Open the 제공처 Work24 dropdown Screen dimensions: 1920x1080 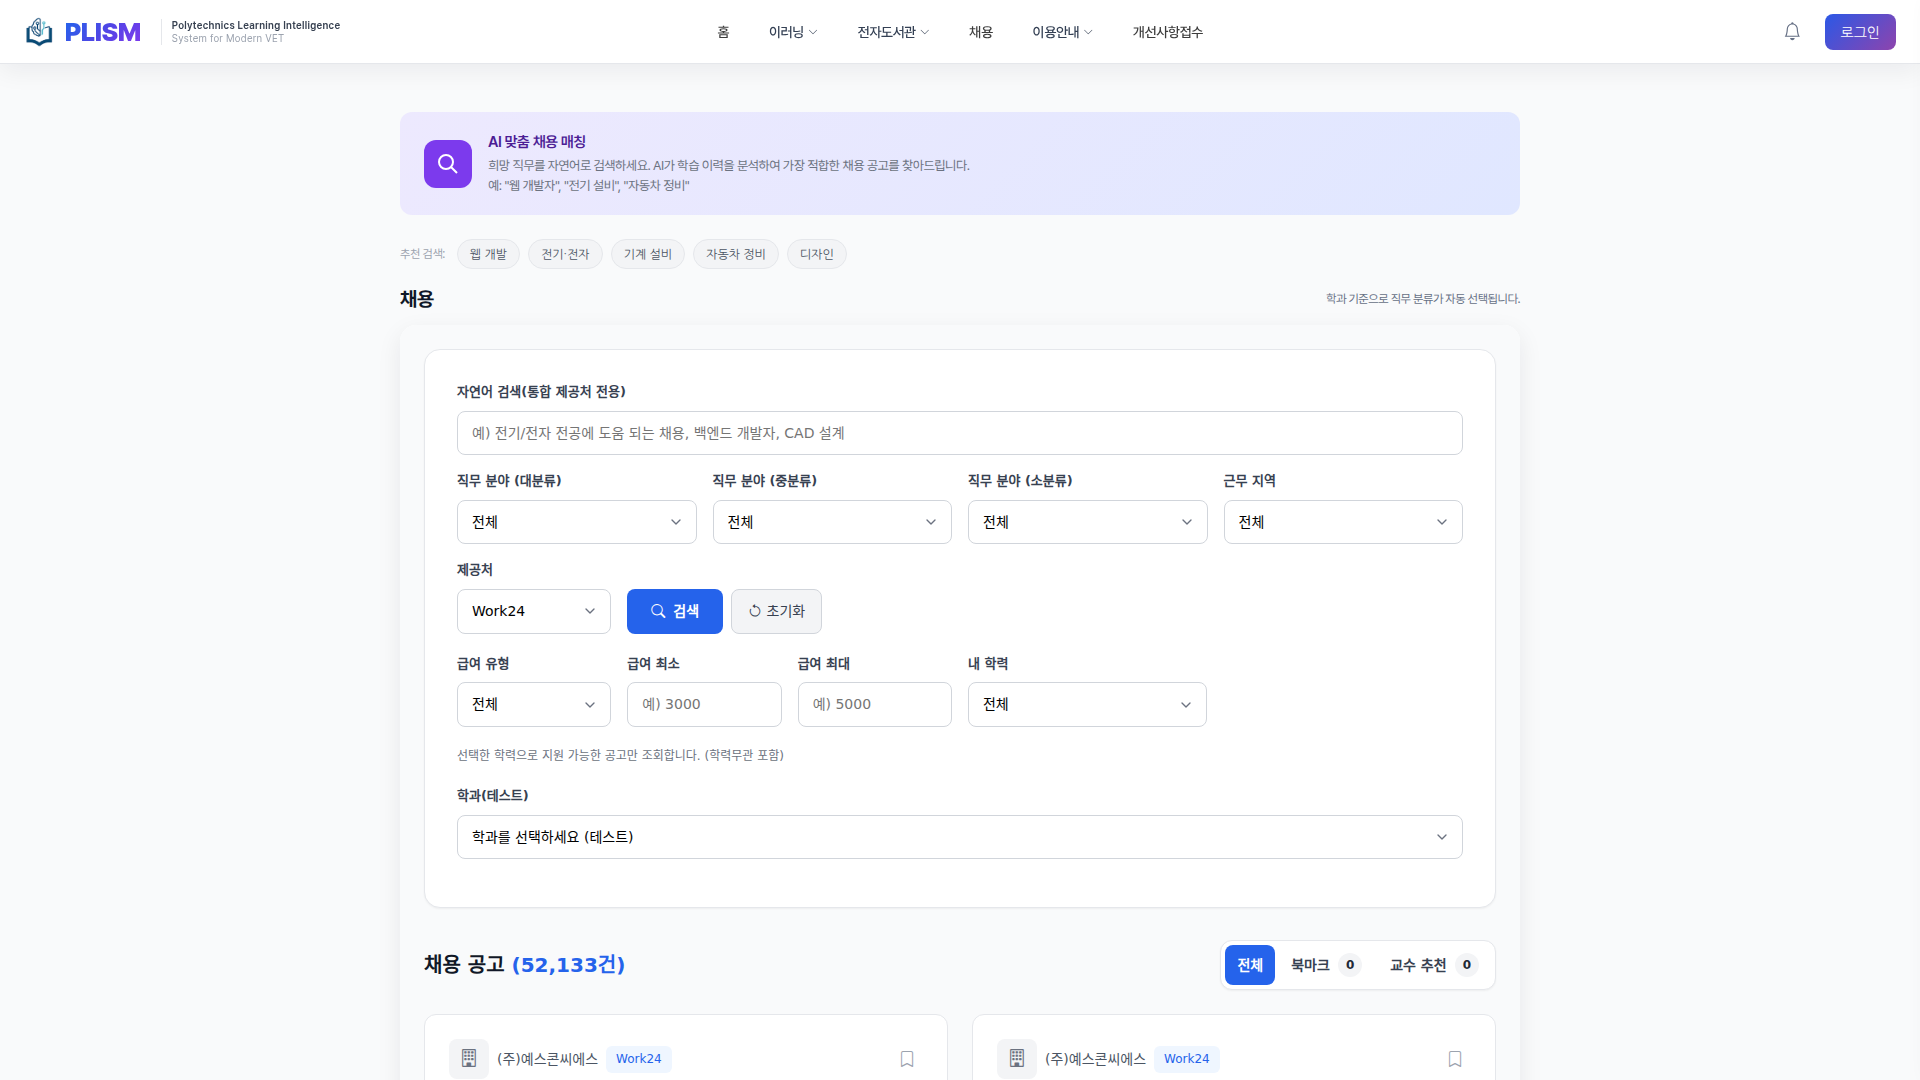click(x=533, y=611)
